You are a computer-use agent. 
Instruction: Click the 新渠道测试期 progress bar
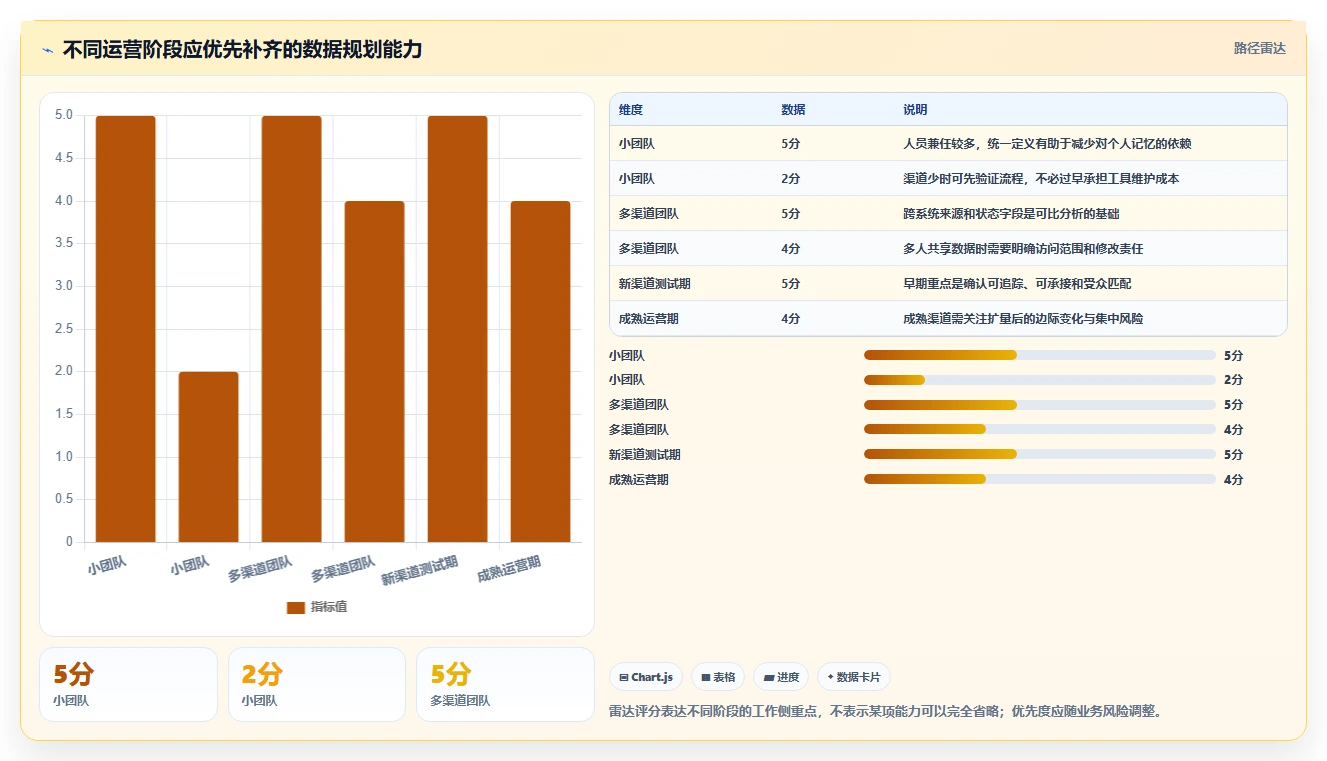(1040, 455)
